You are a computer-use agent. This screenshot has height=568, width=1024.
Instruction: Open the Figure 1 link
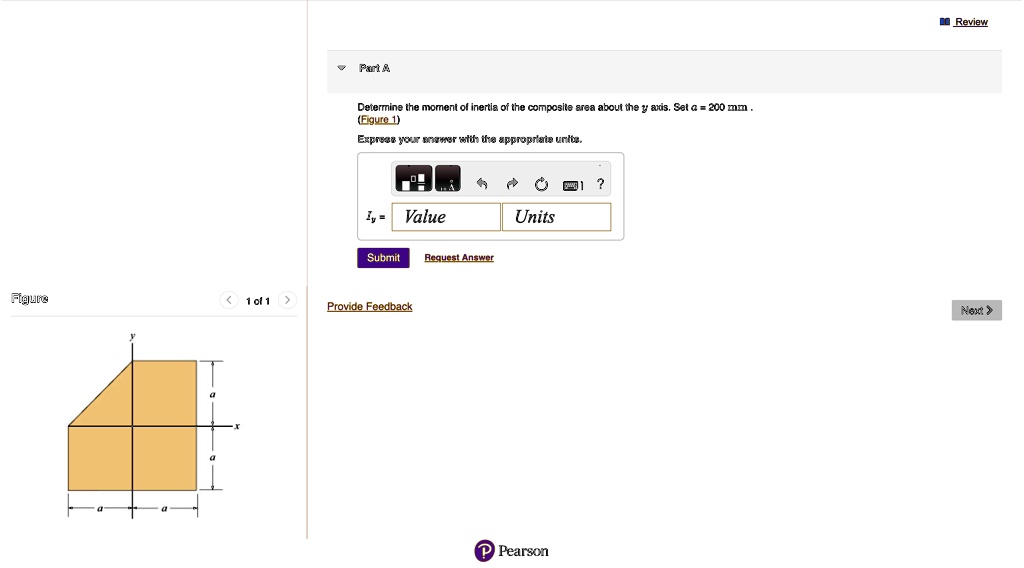point(379,119)
